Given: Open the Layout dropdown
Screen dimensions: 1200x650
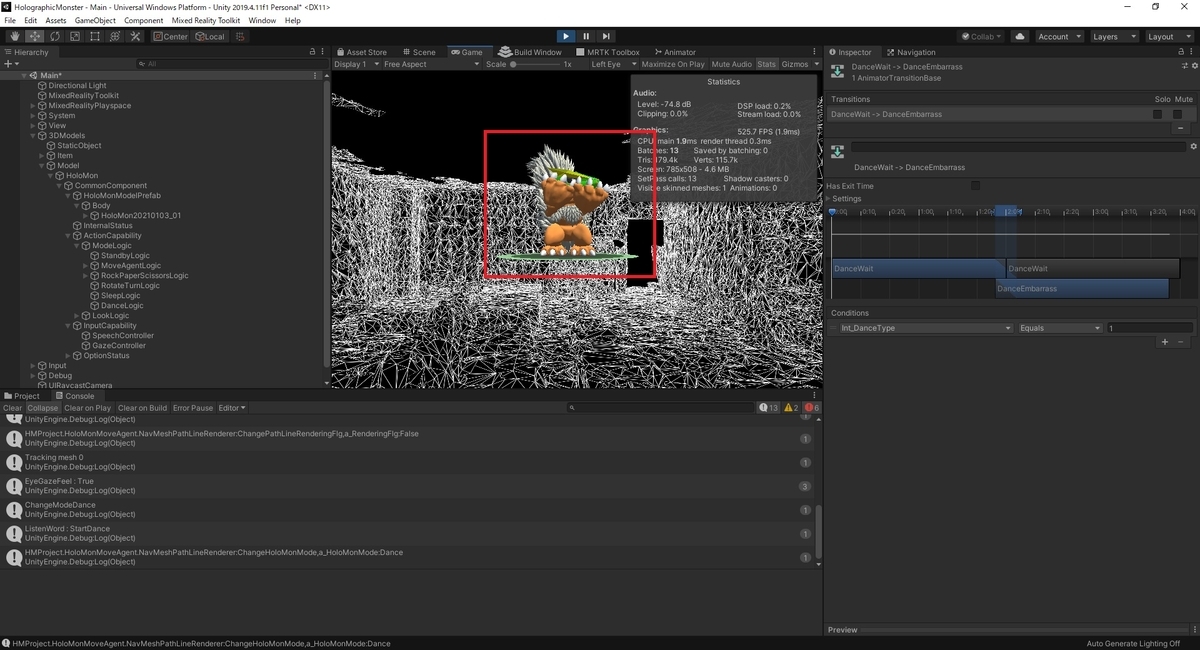Looking at the screenshot, I should click(x=1168, y=36).
